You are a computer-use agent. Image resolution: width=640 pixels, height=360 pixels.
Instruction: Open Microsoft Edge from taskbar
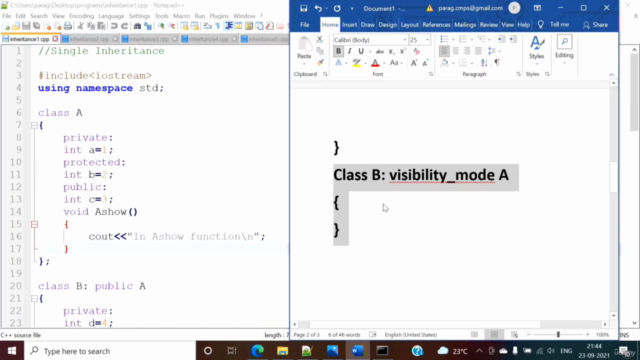click(258, 351)
